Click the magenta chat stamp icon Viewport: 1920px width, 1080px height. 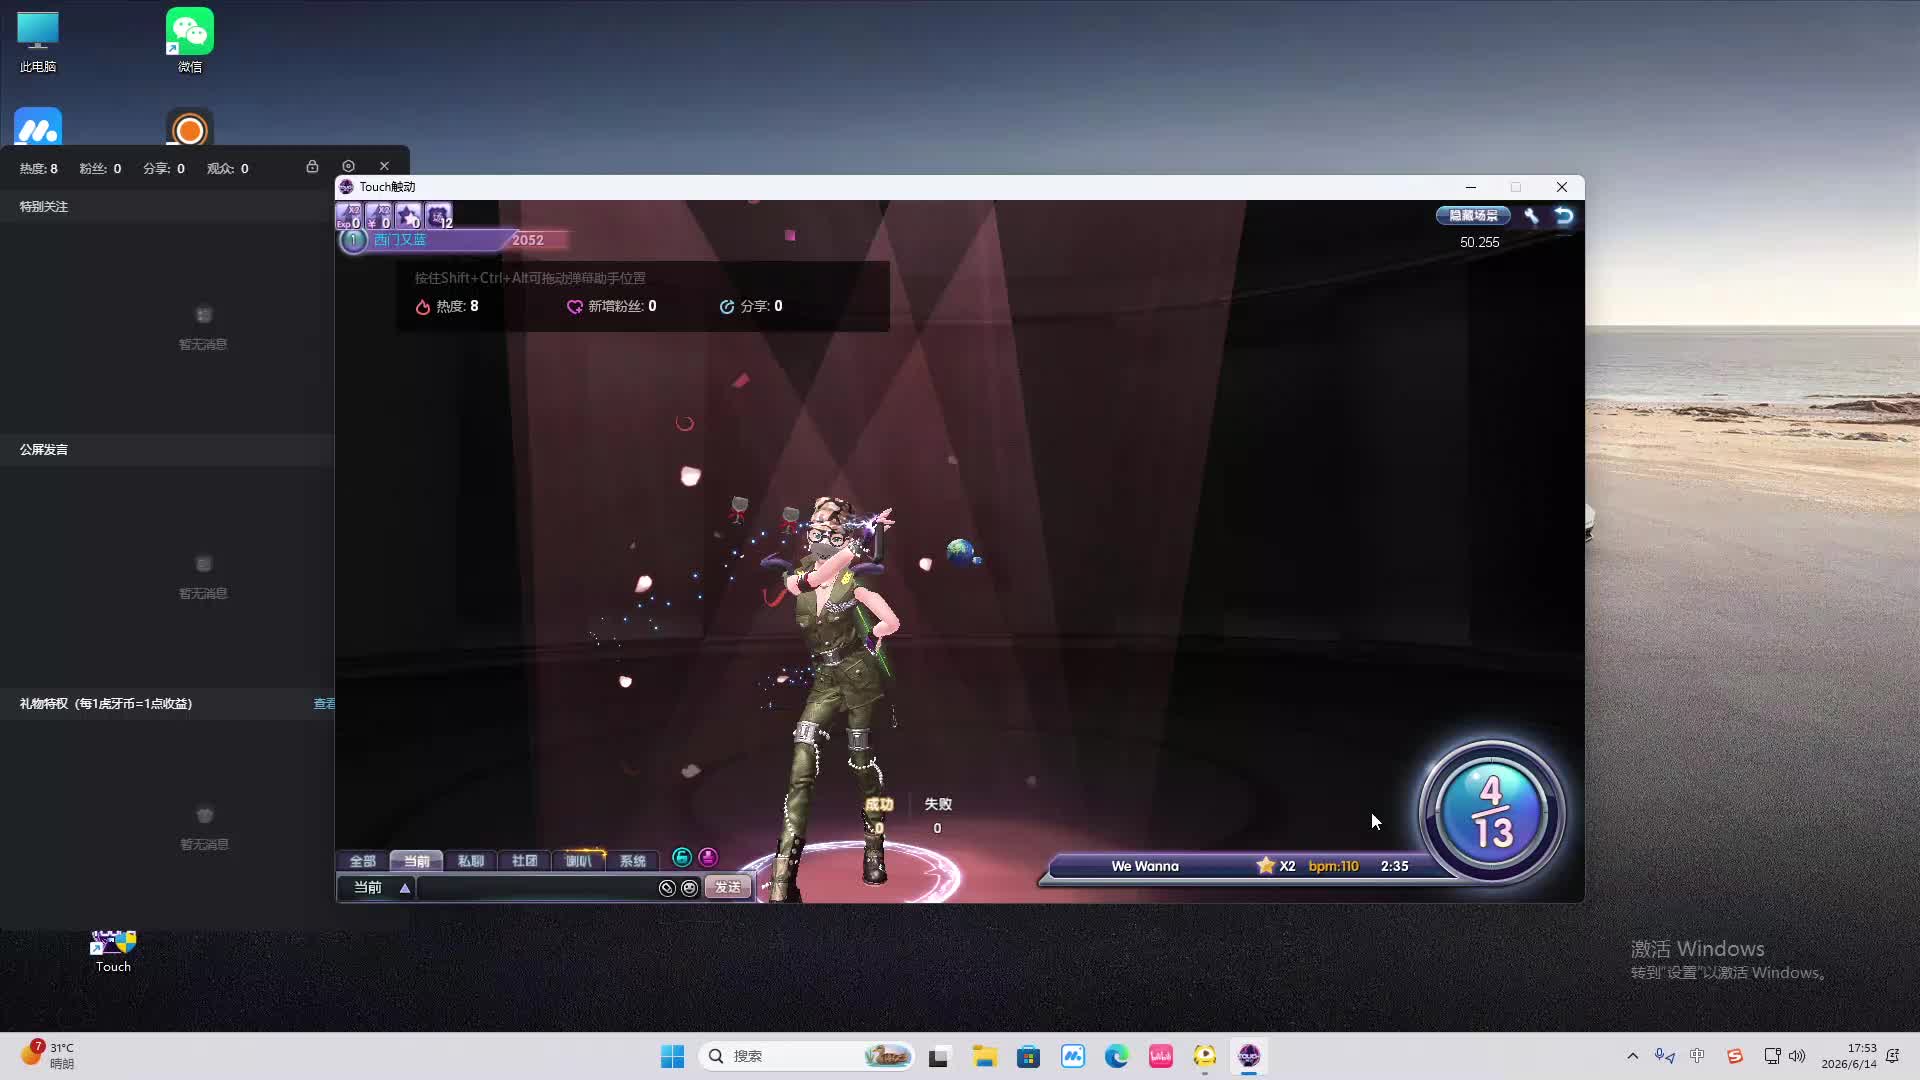[x=708, y=857]
